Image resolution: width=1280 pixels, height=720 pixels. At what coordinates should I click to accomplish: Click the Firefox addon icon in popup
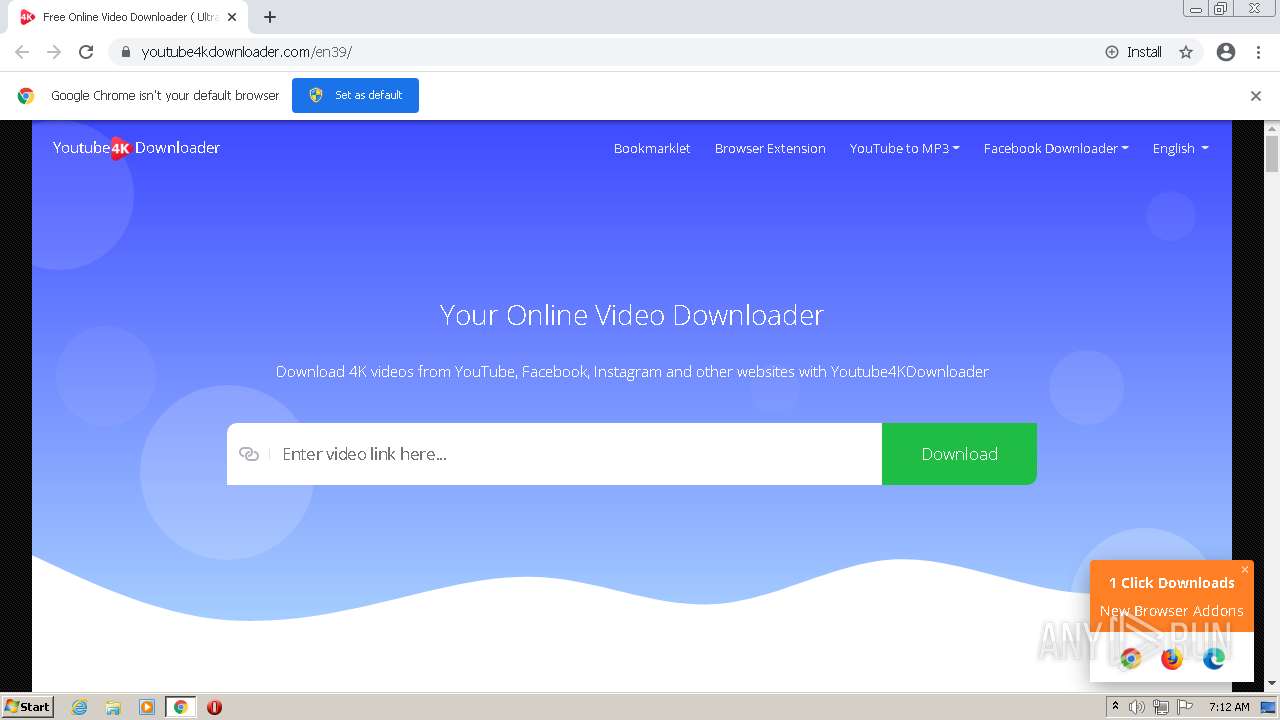1172,658
